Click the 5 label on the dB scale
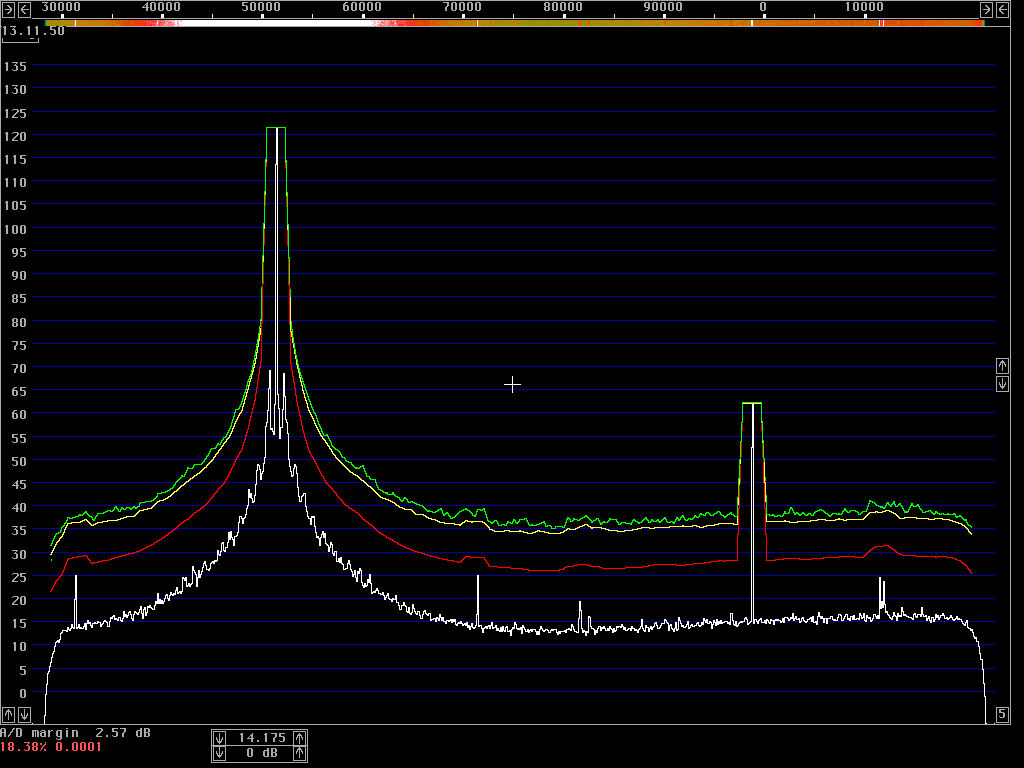 click(23, 670)
